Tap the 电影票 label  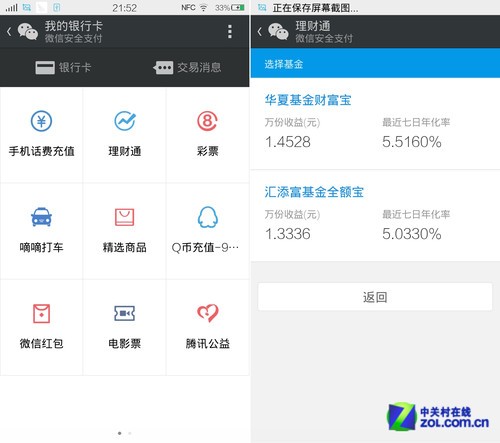[x=125, y=343]
